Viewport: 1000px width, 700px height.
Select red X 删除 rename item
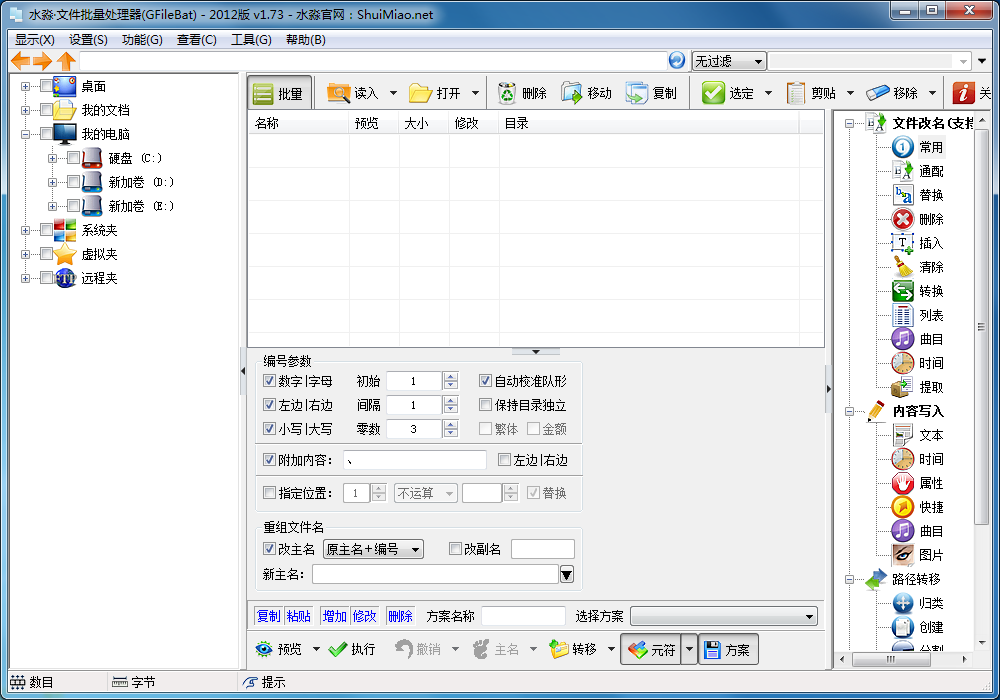pos(931,219)
